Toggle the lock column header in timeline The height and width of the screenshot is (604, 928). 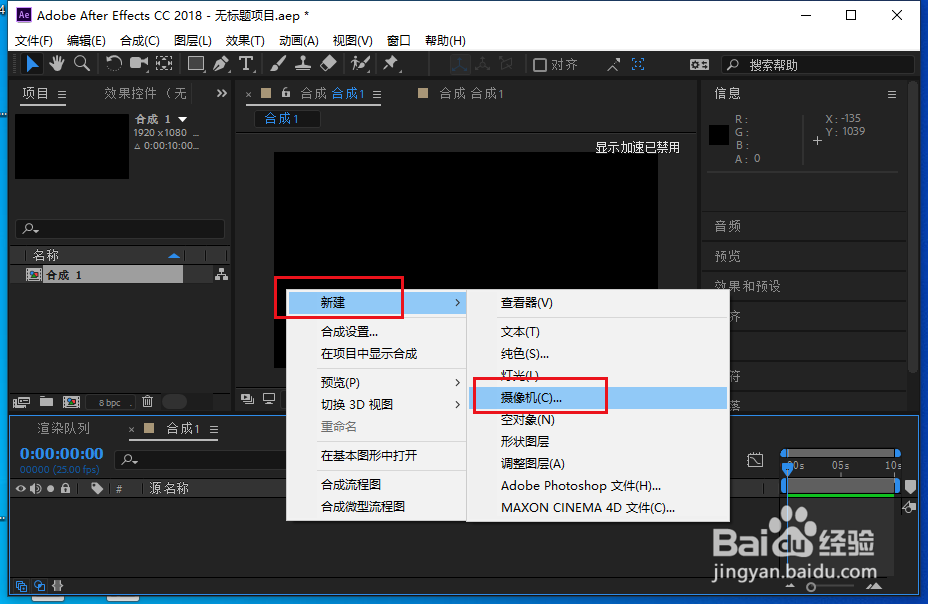[66, 489]
